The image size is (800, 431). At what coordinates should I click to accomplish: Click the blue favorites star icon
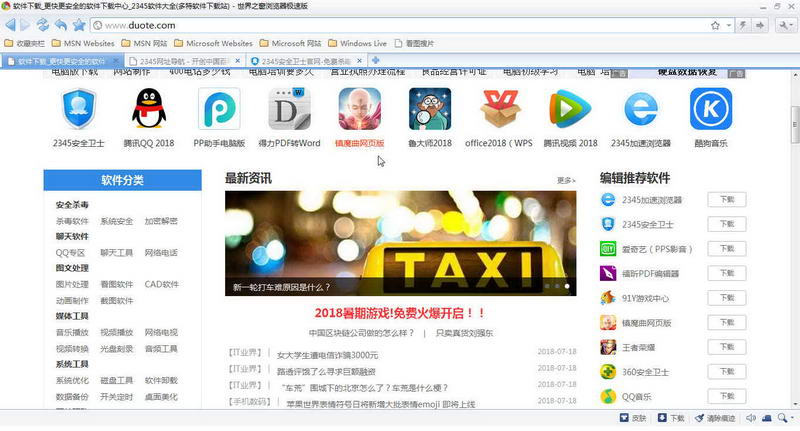[79, 24]
